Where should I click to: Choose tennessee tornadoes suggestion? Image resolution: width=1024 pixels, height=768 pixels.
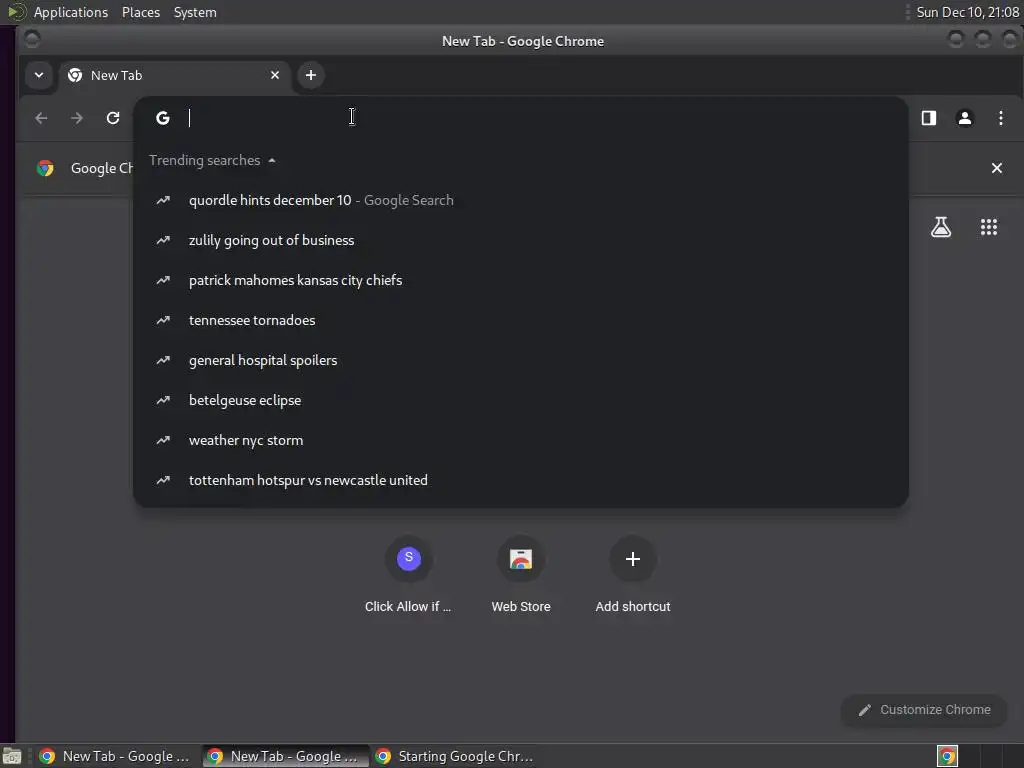coord(520,320)
